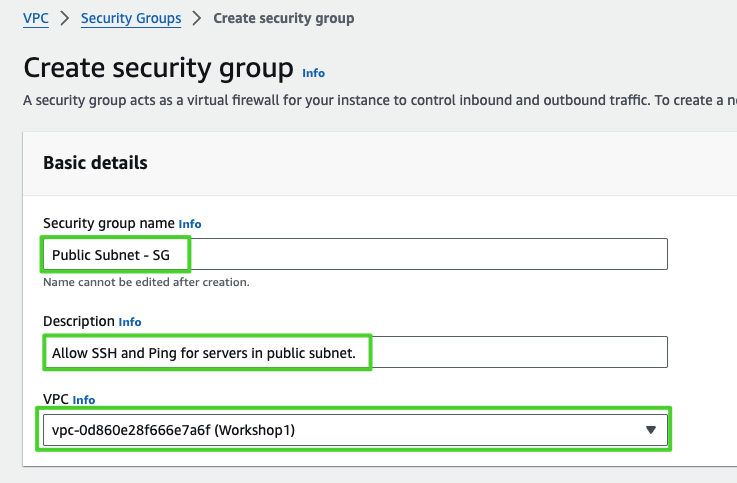737x483 pixels.
Task: Click the Description field label
Action: (78, 321)
